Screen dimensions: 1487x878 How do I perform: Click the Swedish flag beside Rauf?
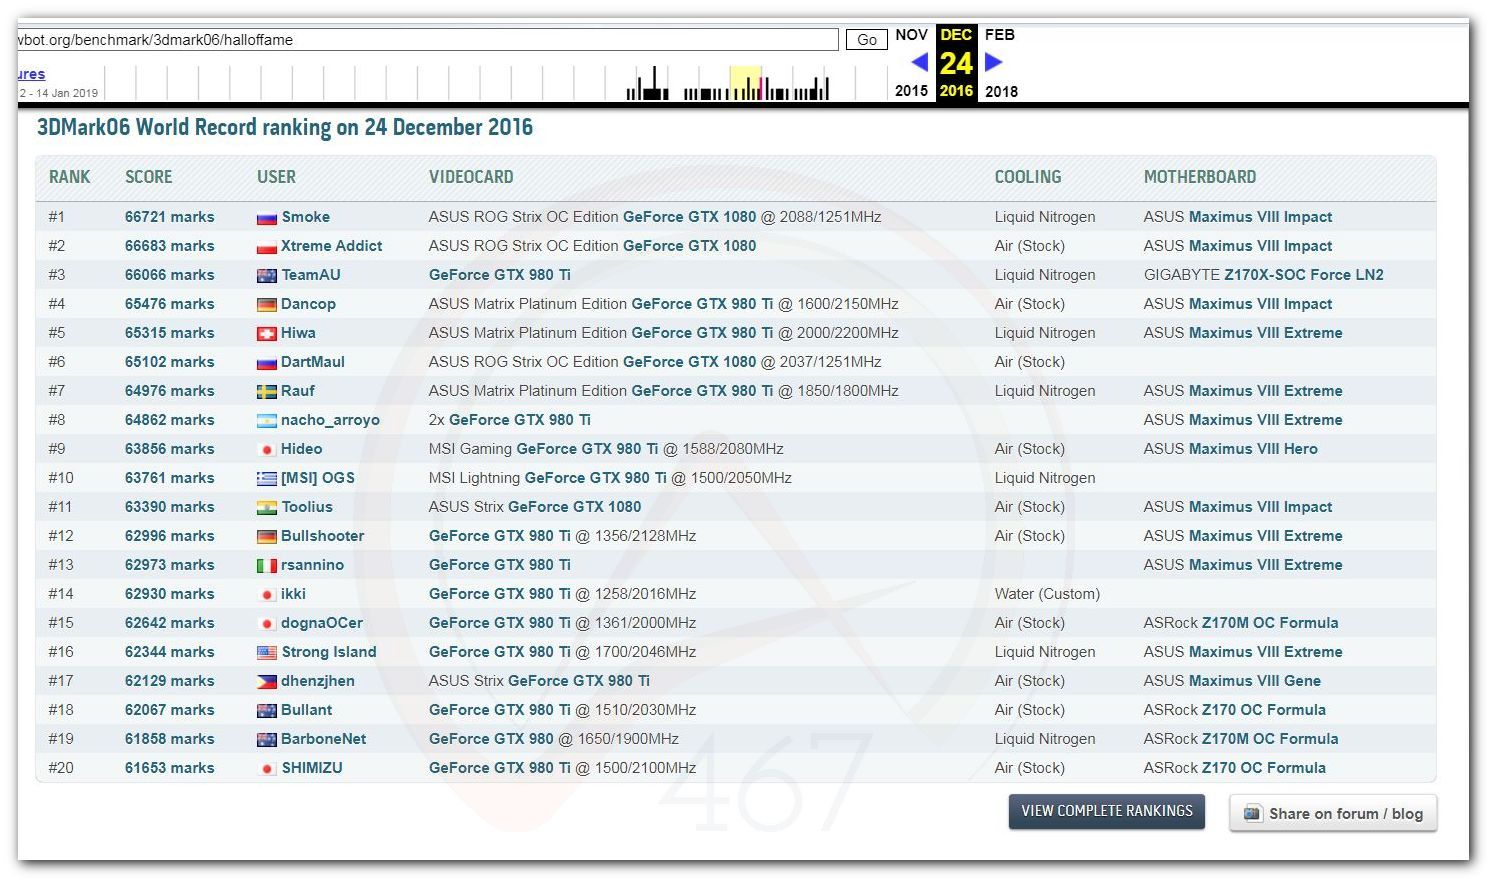[x=266, y=392]
